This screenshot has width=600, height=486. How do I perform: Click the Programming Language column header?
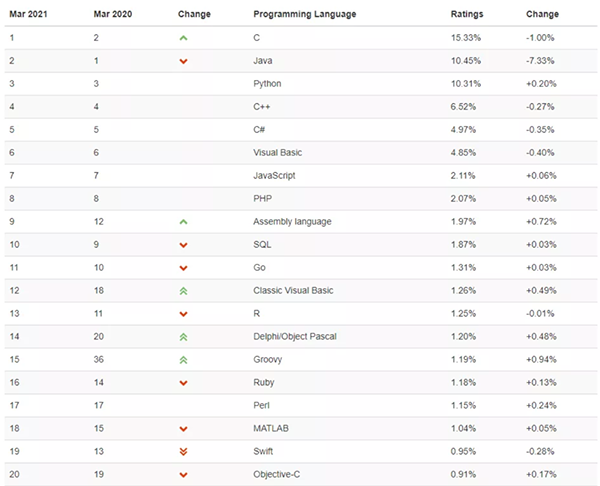(305, 14)
